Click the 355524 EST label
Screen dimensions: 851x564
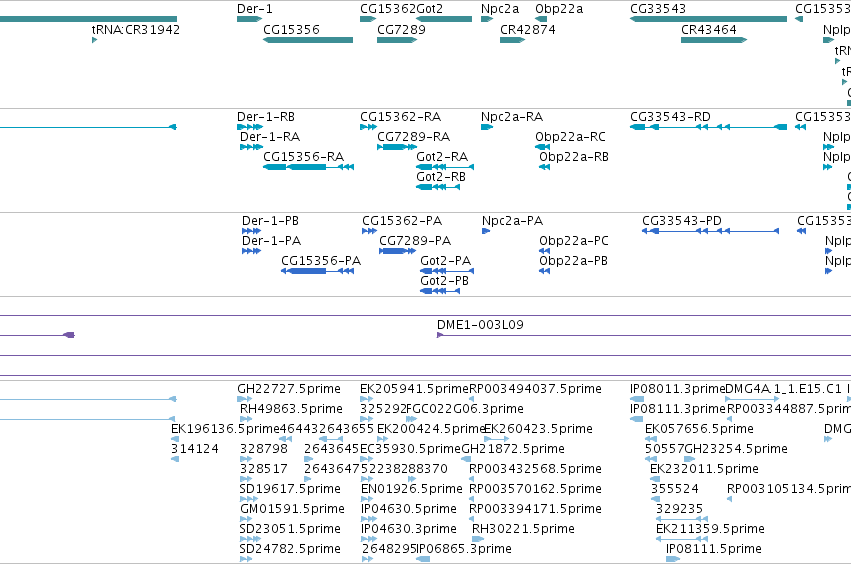tap(675, 489)
